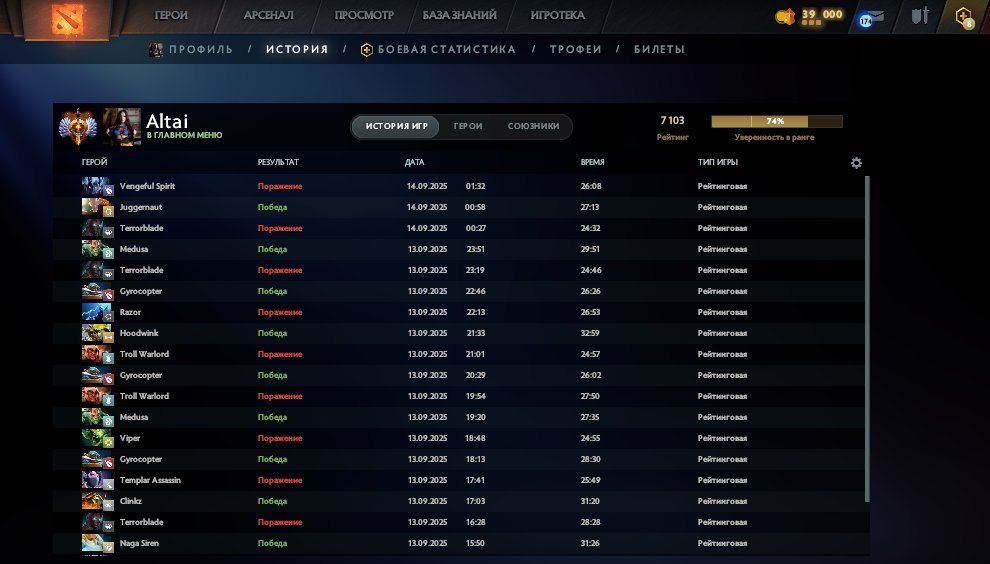Click the rank medal badge next to Altai

click(76, 126)
